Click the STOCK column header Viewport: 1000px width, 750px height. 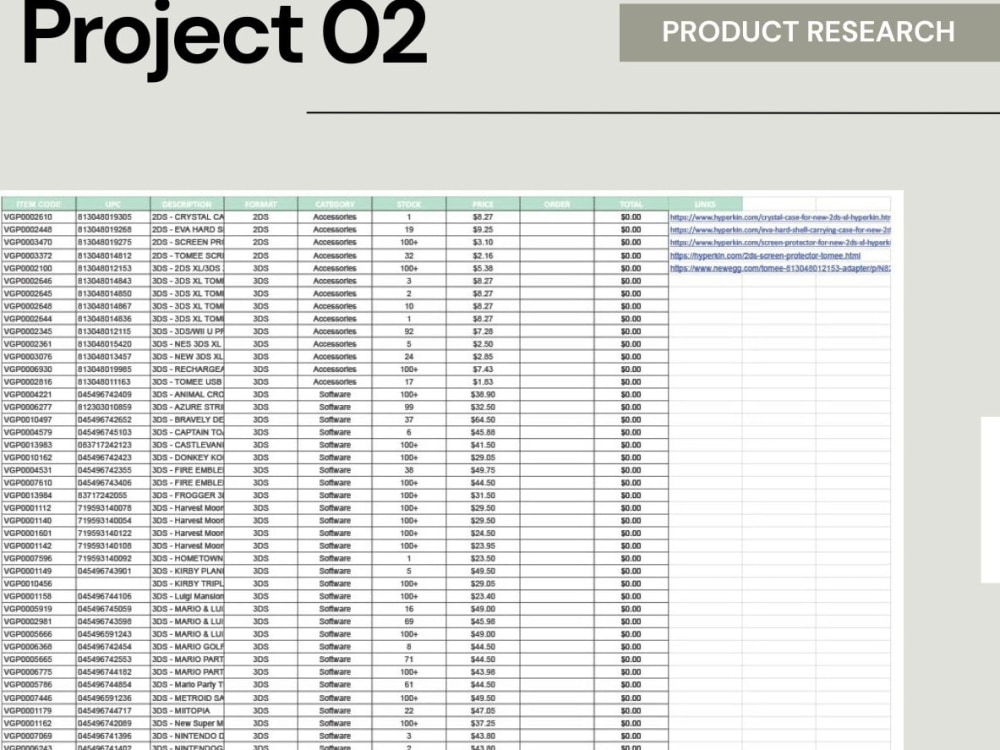tap(409, 204)
